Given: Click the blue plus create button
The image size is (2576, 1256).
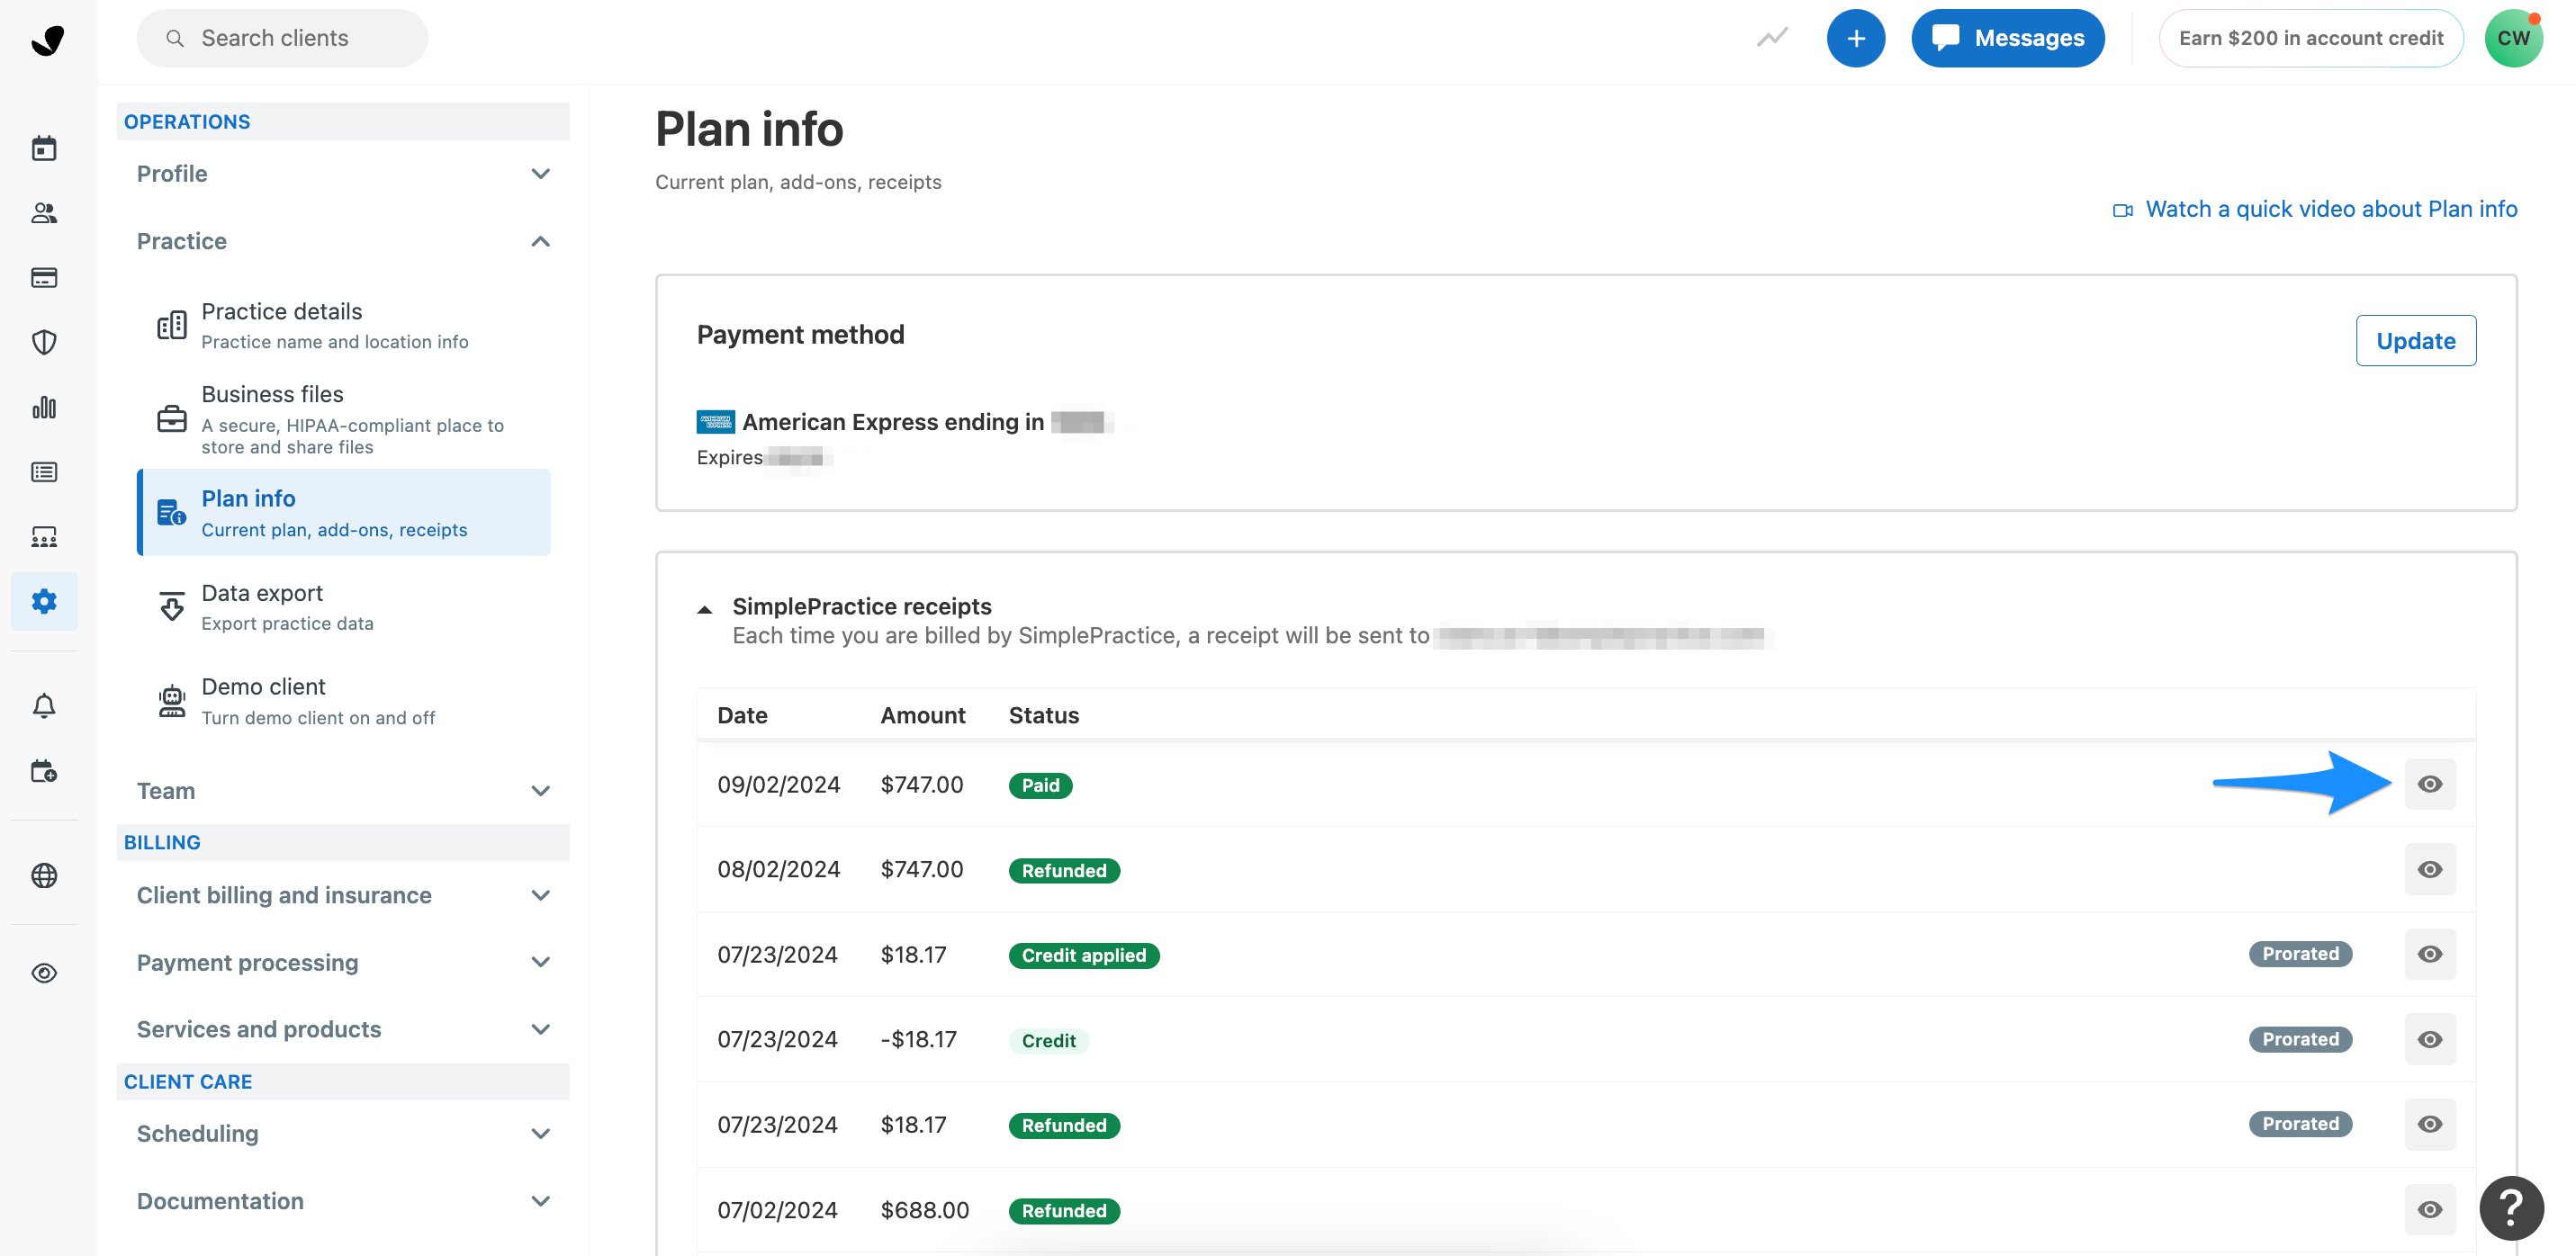Looking at the screenshot, I should (1855, 38).
